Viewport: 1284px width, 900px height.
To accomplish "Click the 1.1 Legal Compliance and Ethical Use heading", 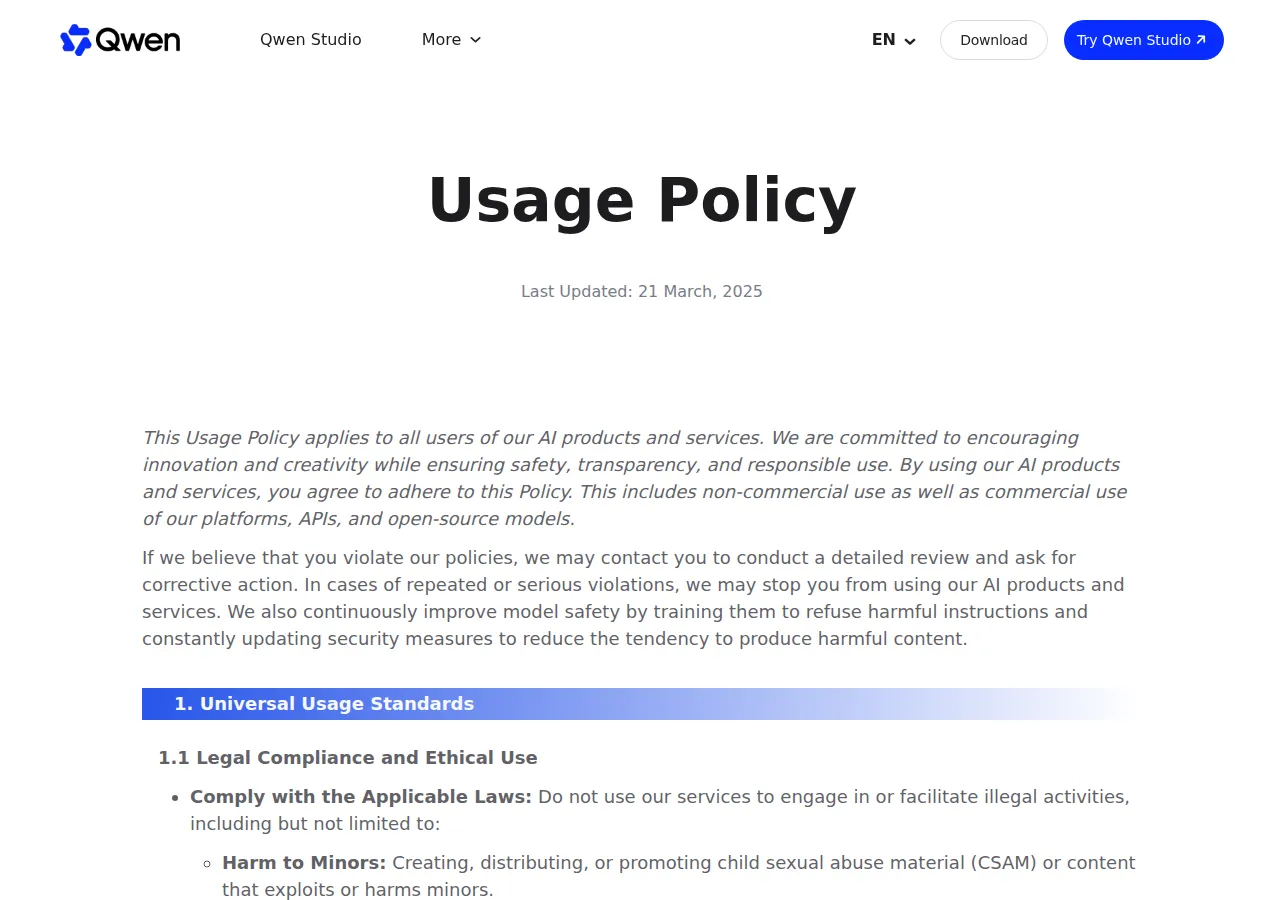I will click(348, 758).
